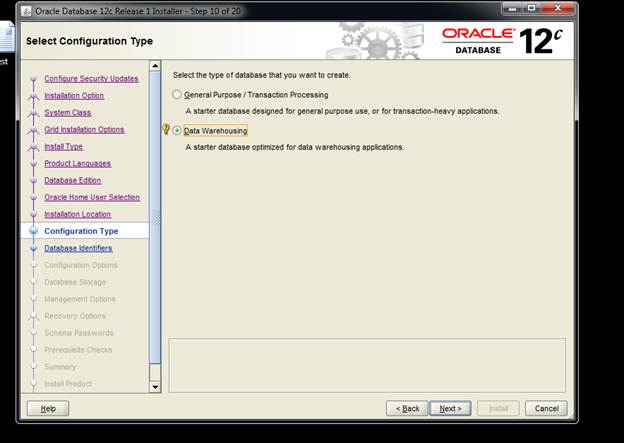Click the greyed Database Storage step text

coord(75,282)
